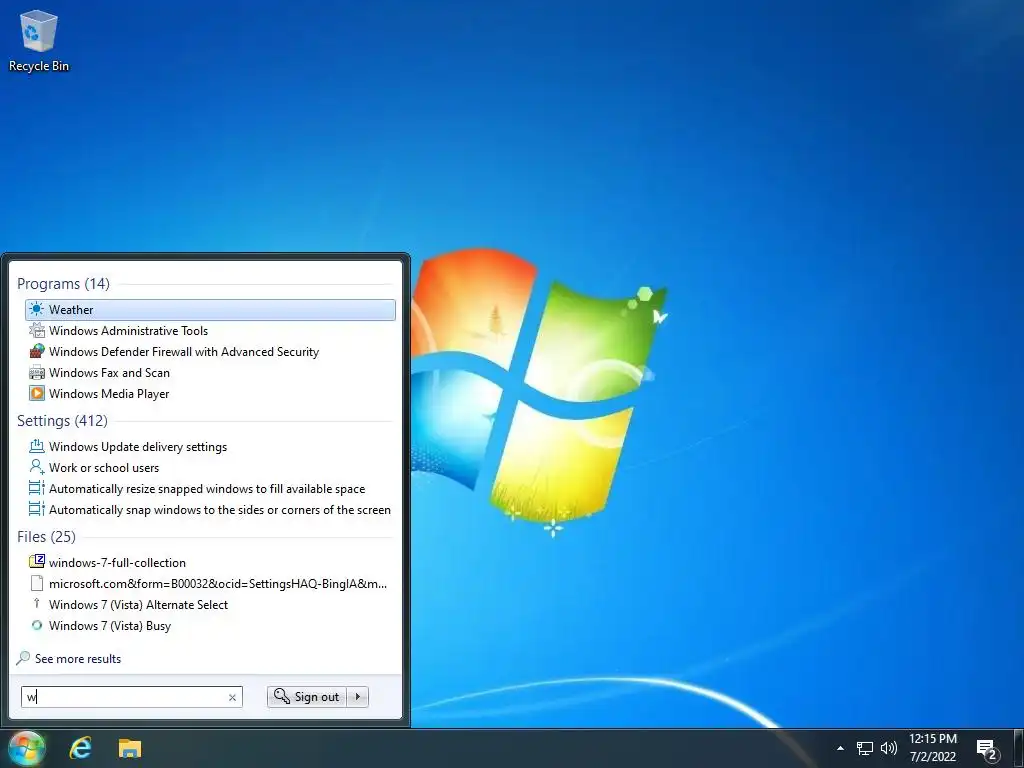
Task: Open the network icon in system tray
Action: 865,748
